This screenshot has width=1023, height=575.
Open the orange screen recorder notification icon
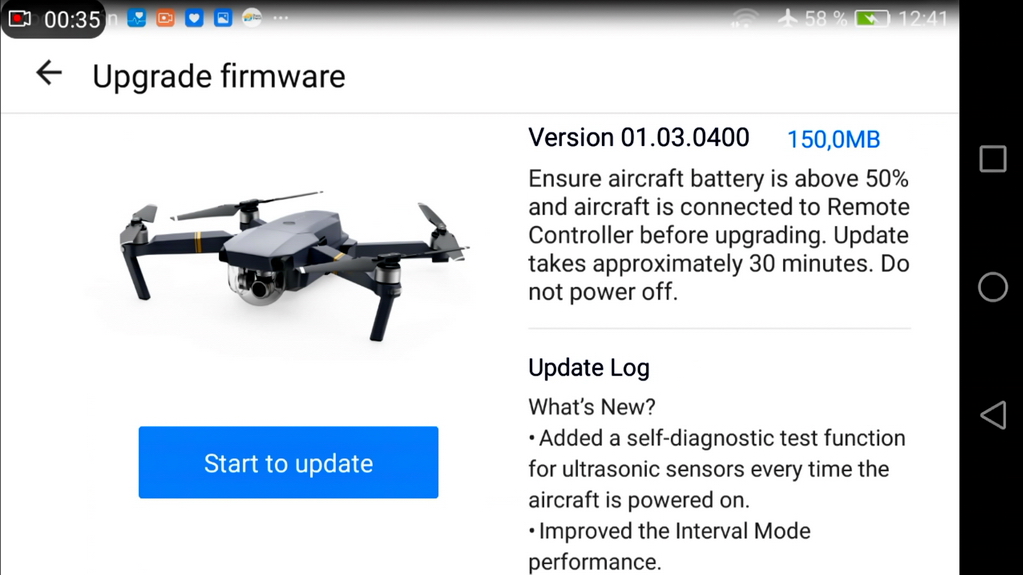tap(165, 18)
